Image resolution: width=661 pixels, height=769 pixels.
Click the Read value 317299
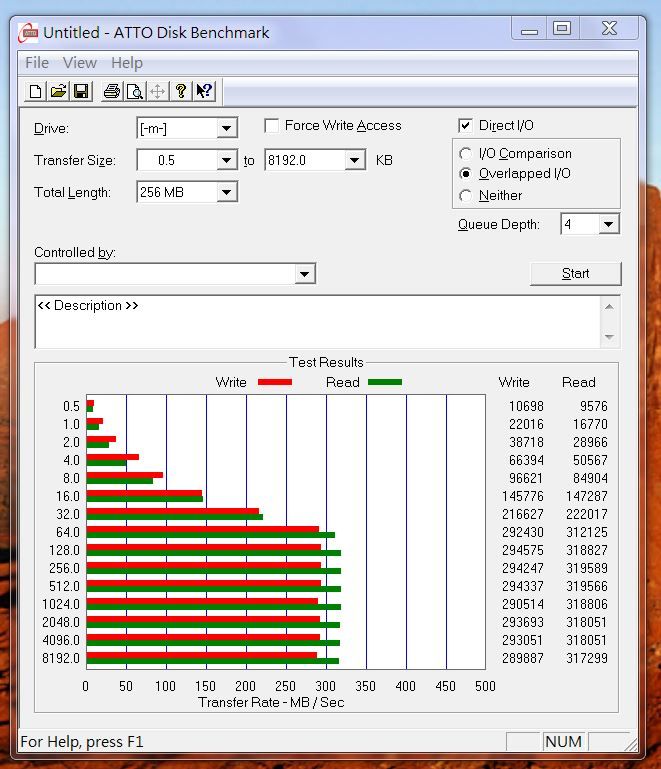coord(586,658)
